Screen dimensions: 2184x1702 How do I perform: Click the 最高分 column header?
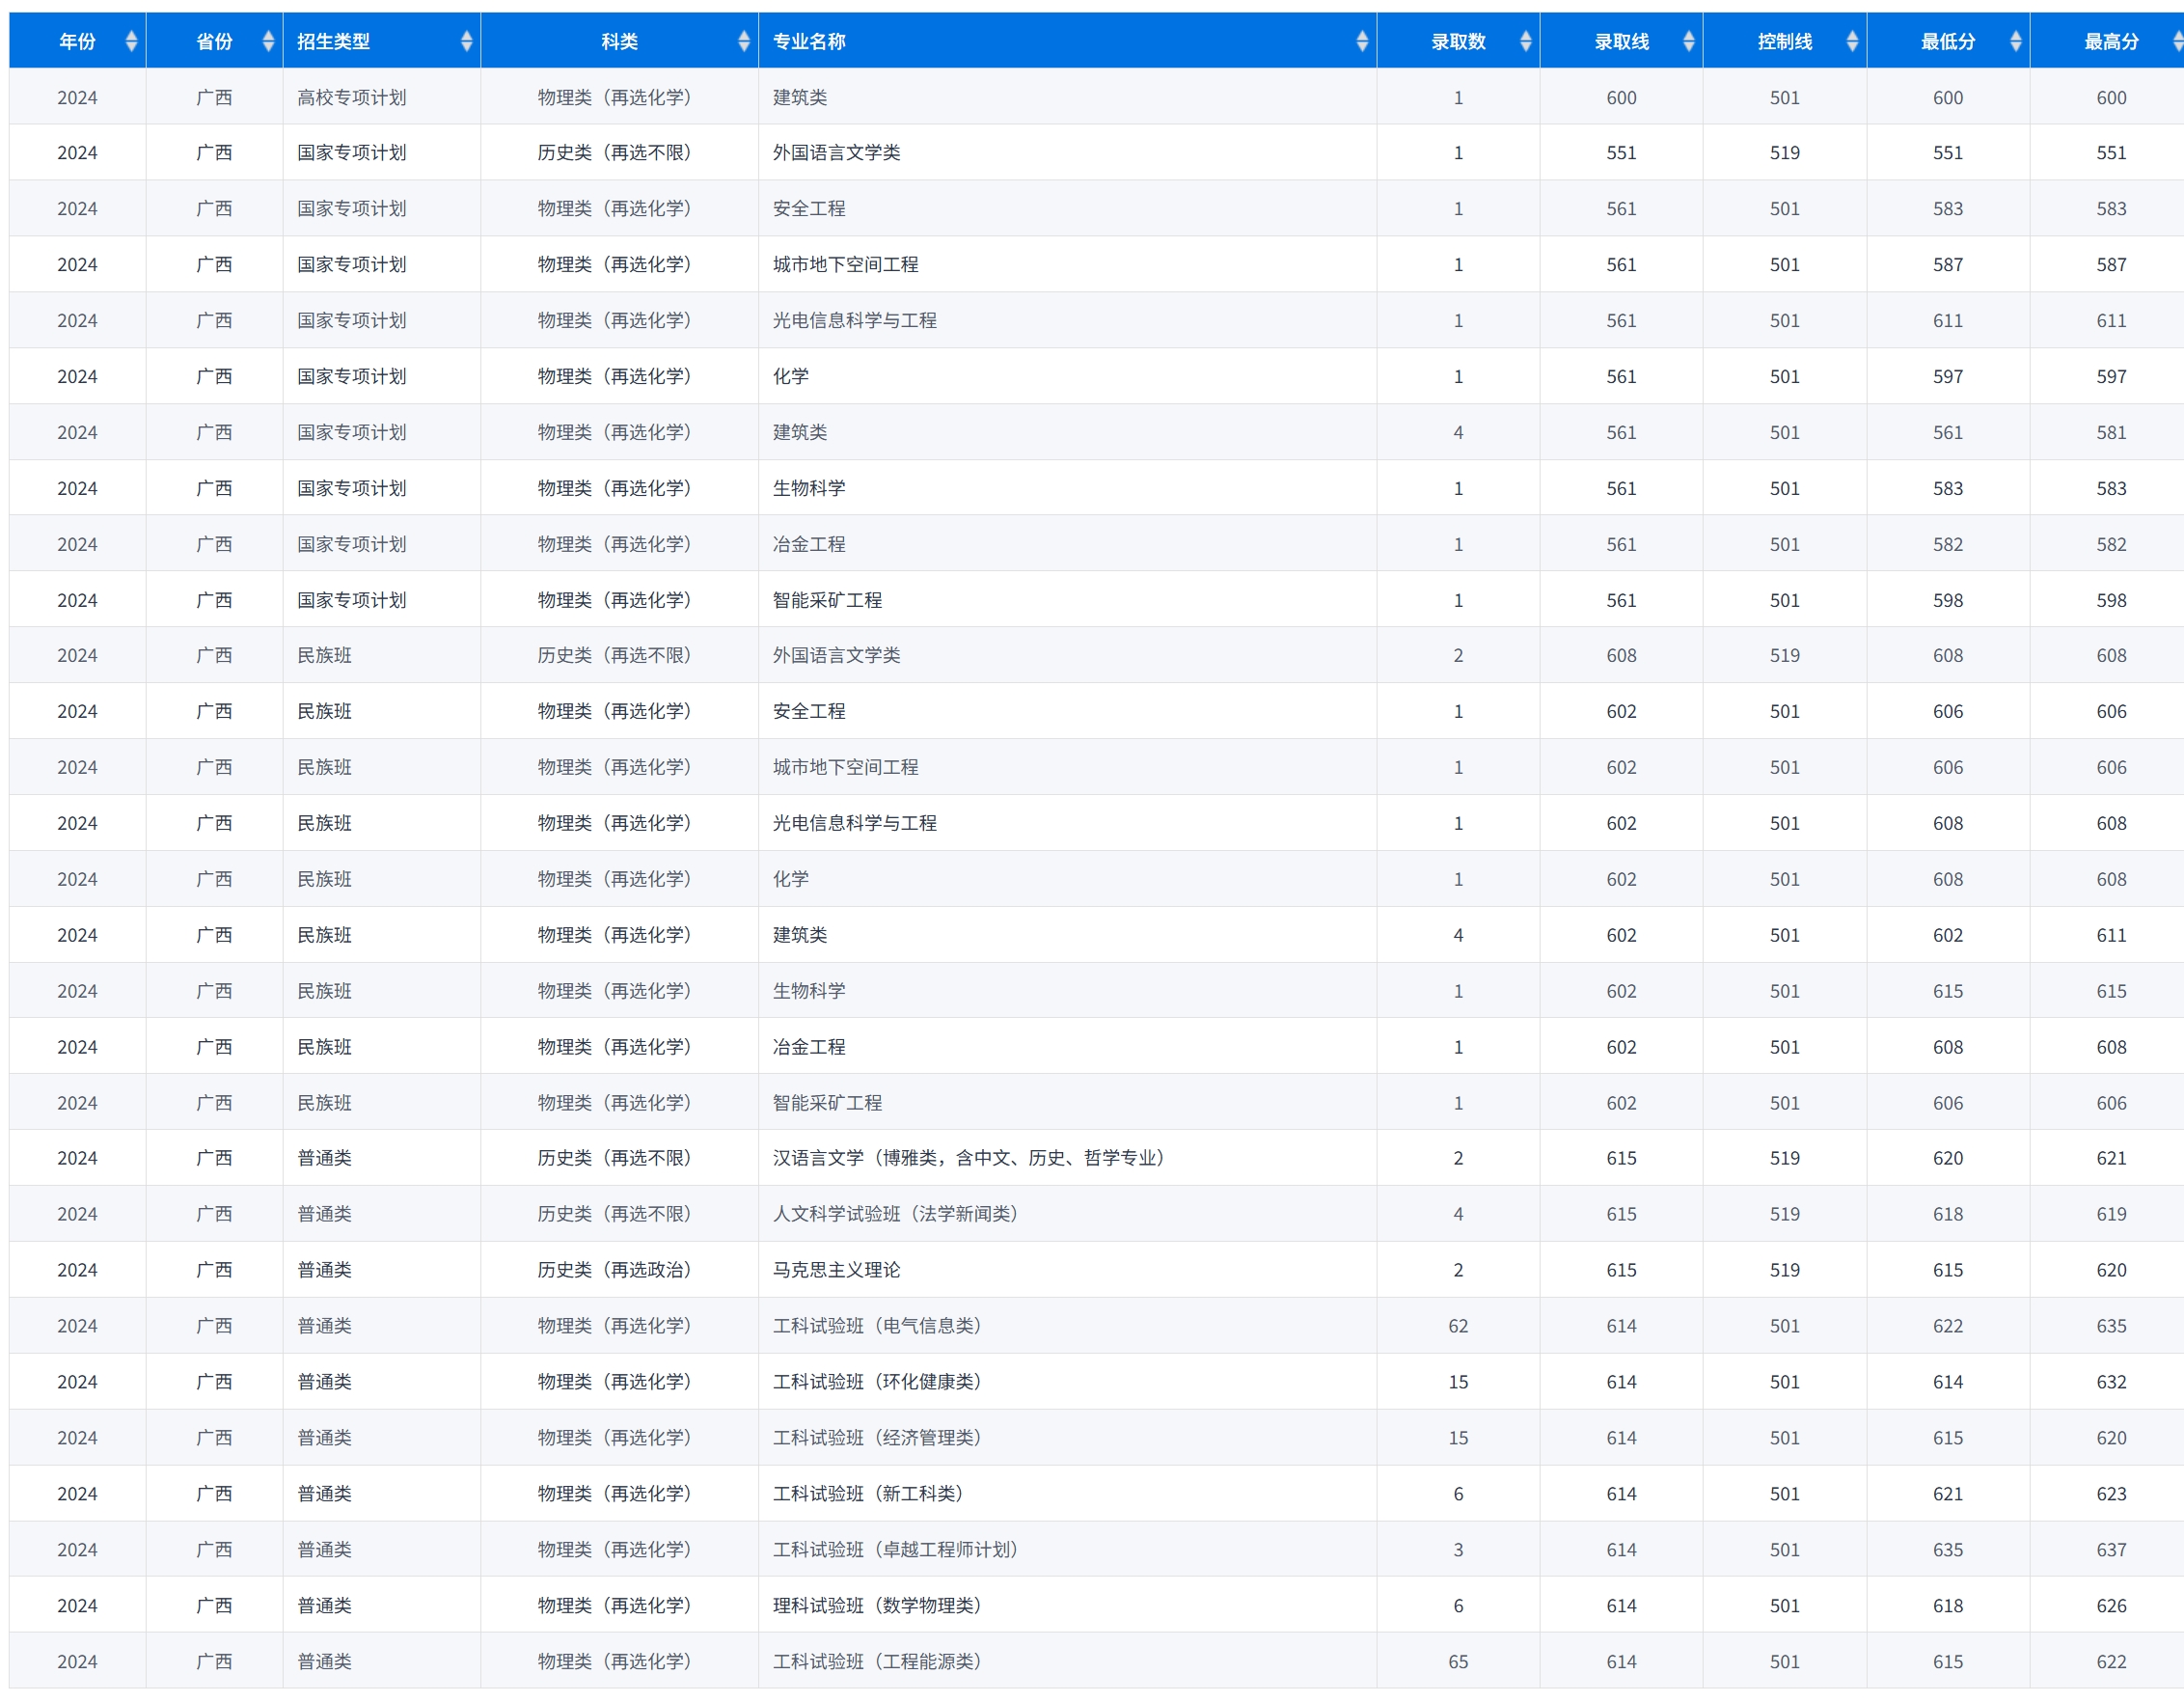click(x=2110, y=41)
